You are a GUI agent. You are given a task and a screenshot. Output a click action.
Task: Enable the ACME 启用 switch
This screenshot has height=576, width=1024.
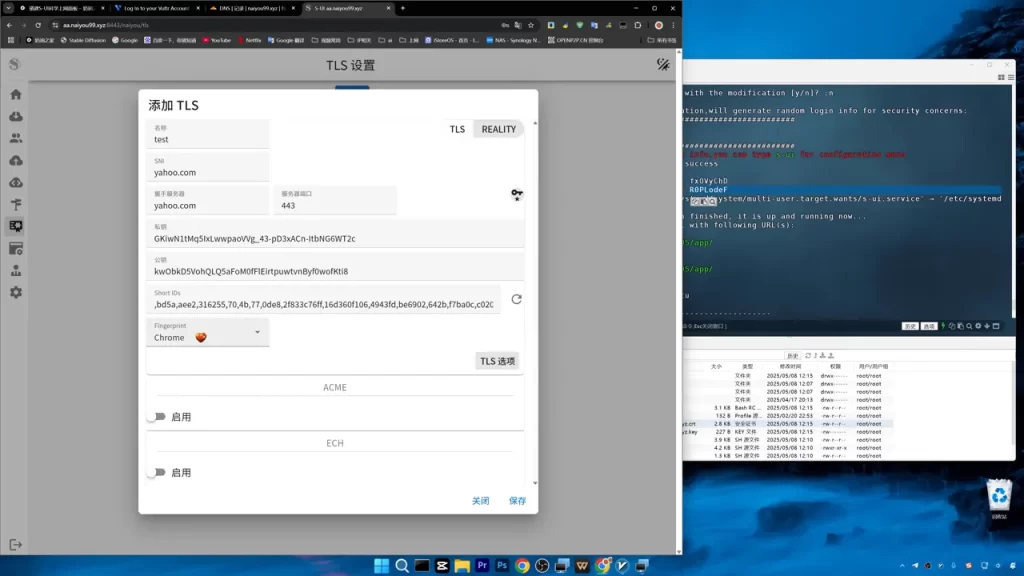point(157,417)
